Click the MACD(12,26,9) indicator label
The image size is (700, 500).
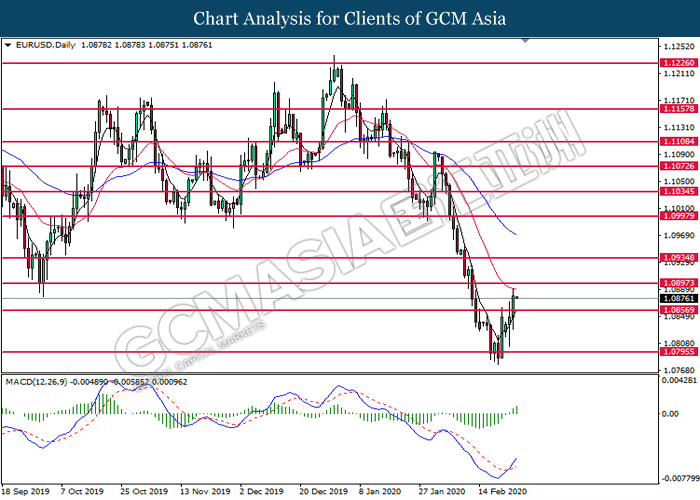pyautogui.click(x=36, y=382)
